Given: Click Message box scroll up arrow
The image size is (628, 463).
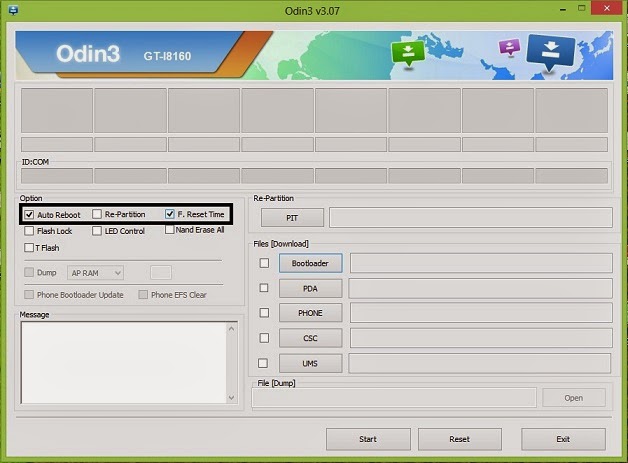Looking at the screenshot, I should click(231, 328).
